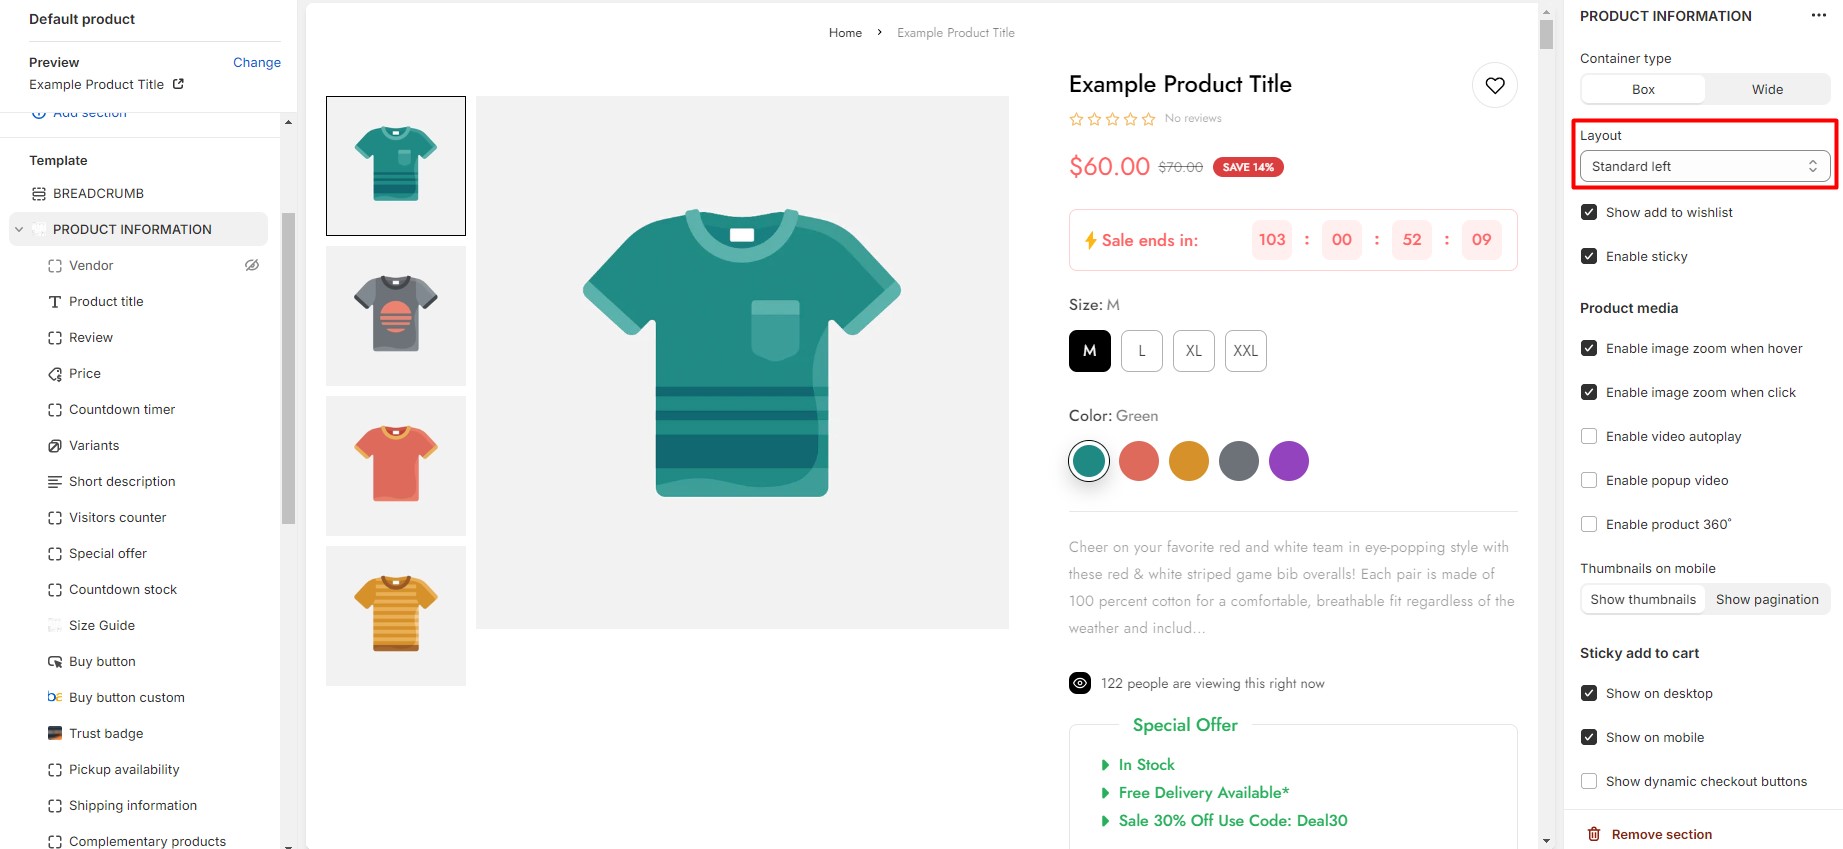Click the Price block icon
Image resolution: width=1843 pixels, height=849 pixels.
55,374
